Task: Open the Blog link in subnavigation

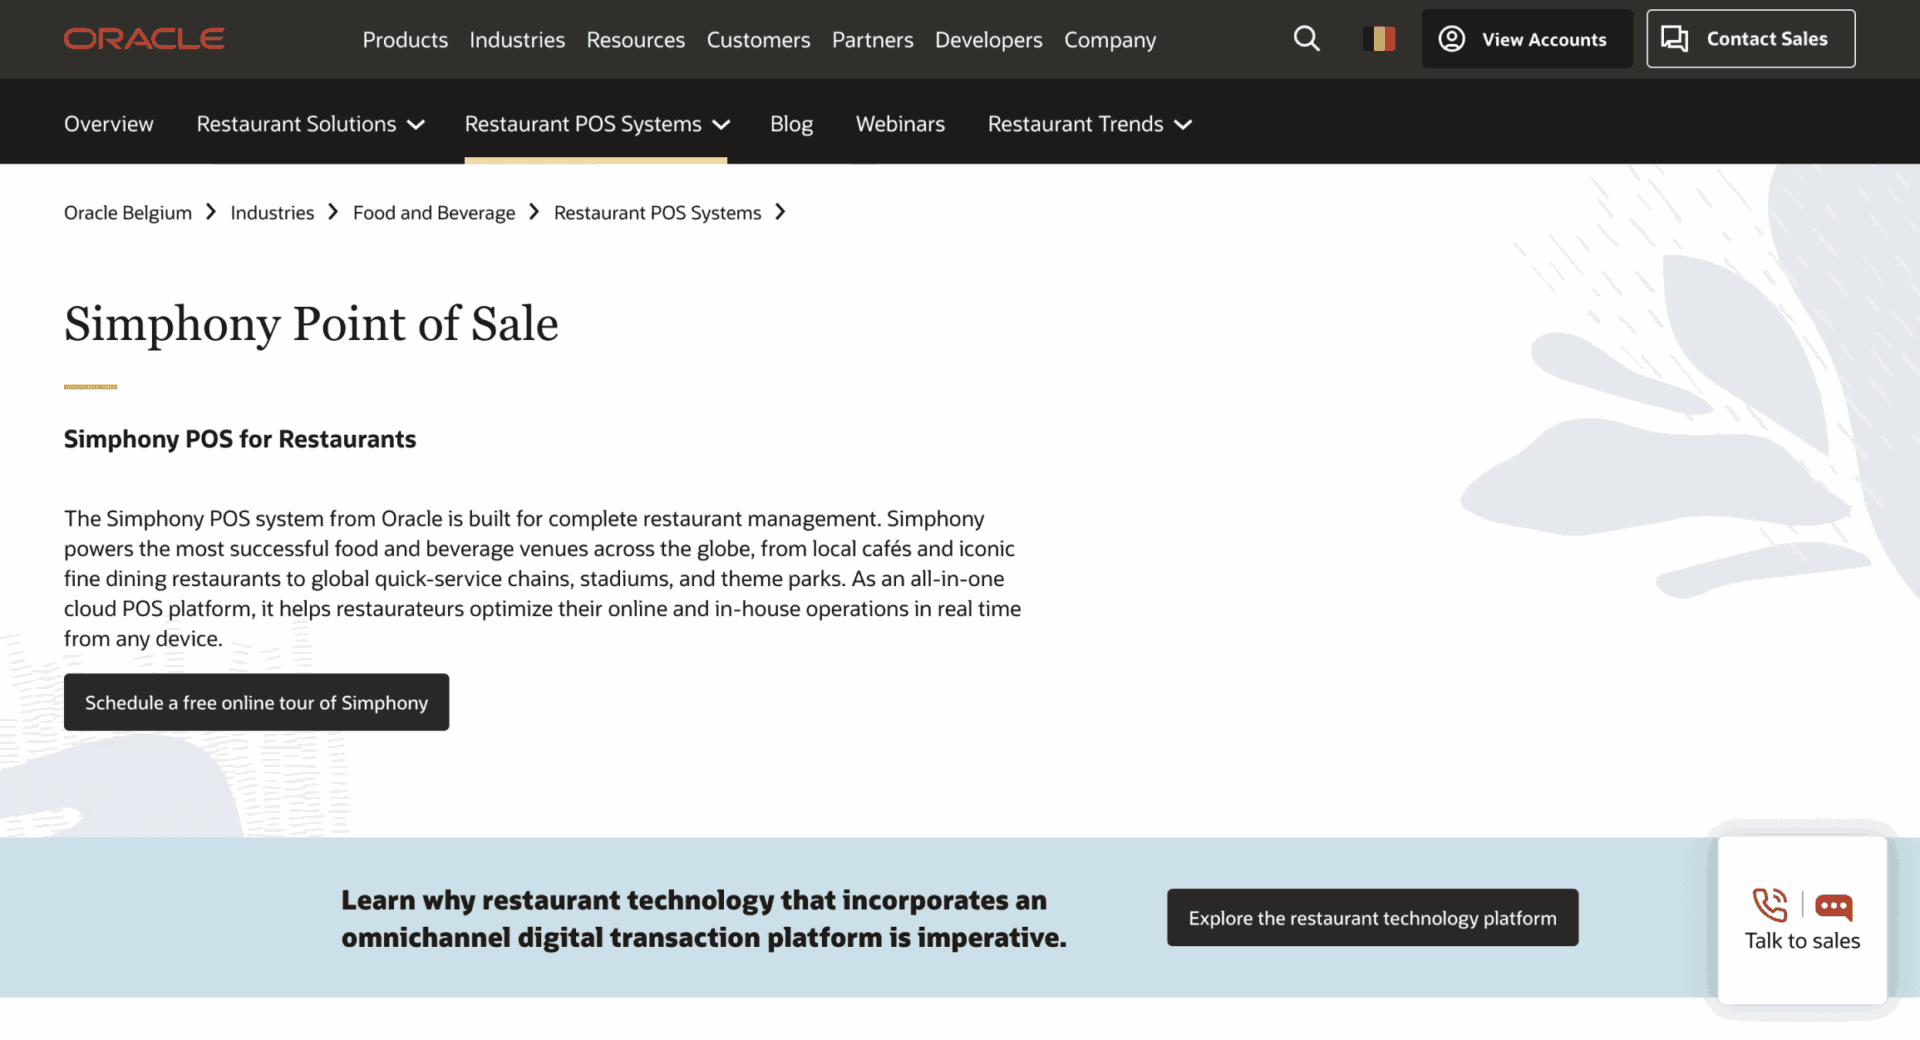Action: [x=791, y=124]
